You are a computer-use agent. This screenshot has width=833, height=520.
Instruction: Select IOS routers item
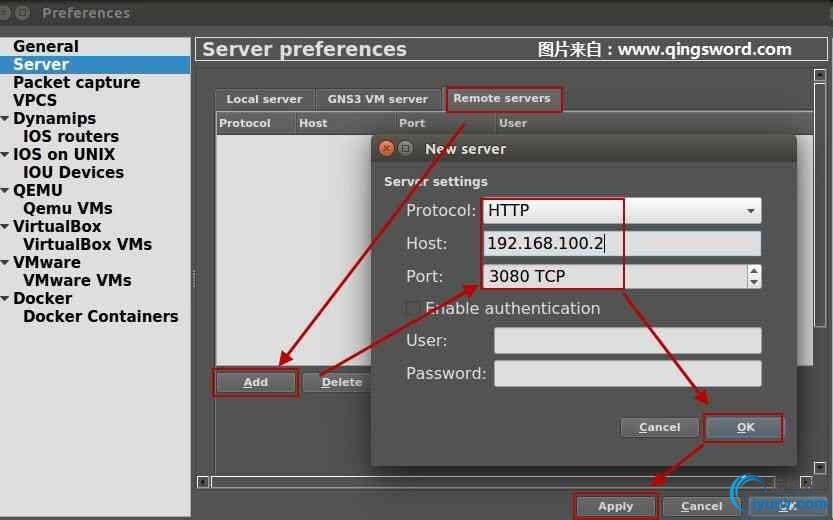[x=71, y=137]
